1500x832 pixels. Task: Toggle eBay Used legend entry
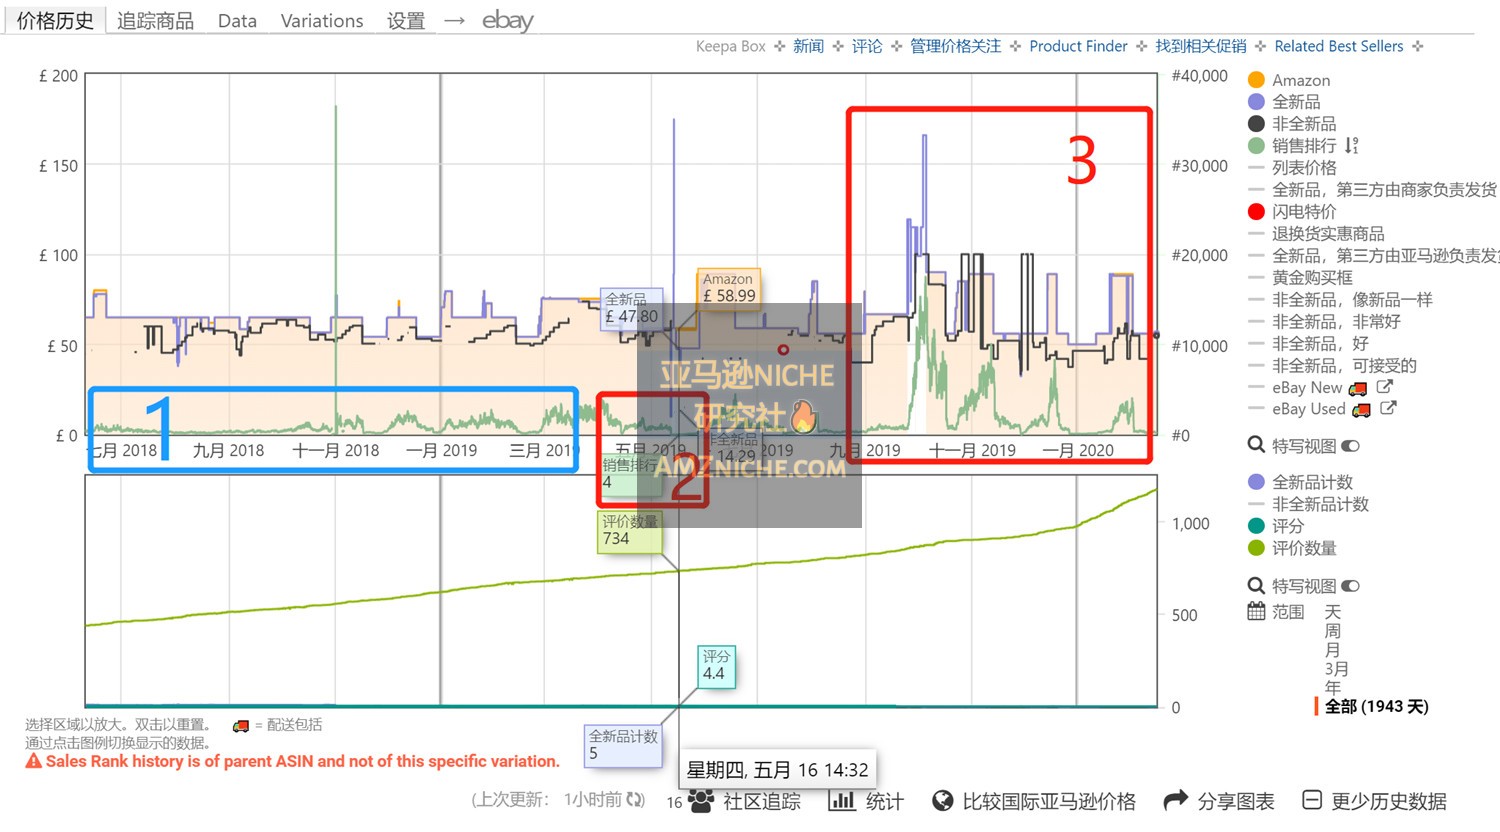coord(1309,409)
